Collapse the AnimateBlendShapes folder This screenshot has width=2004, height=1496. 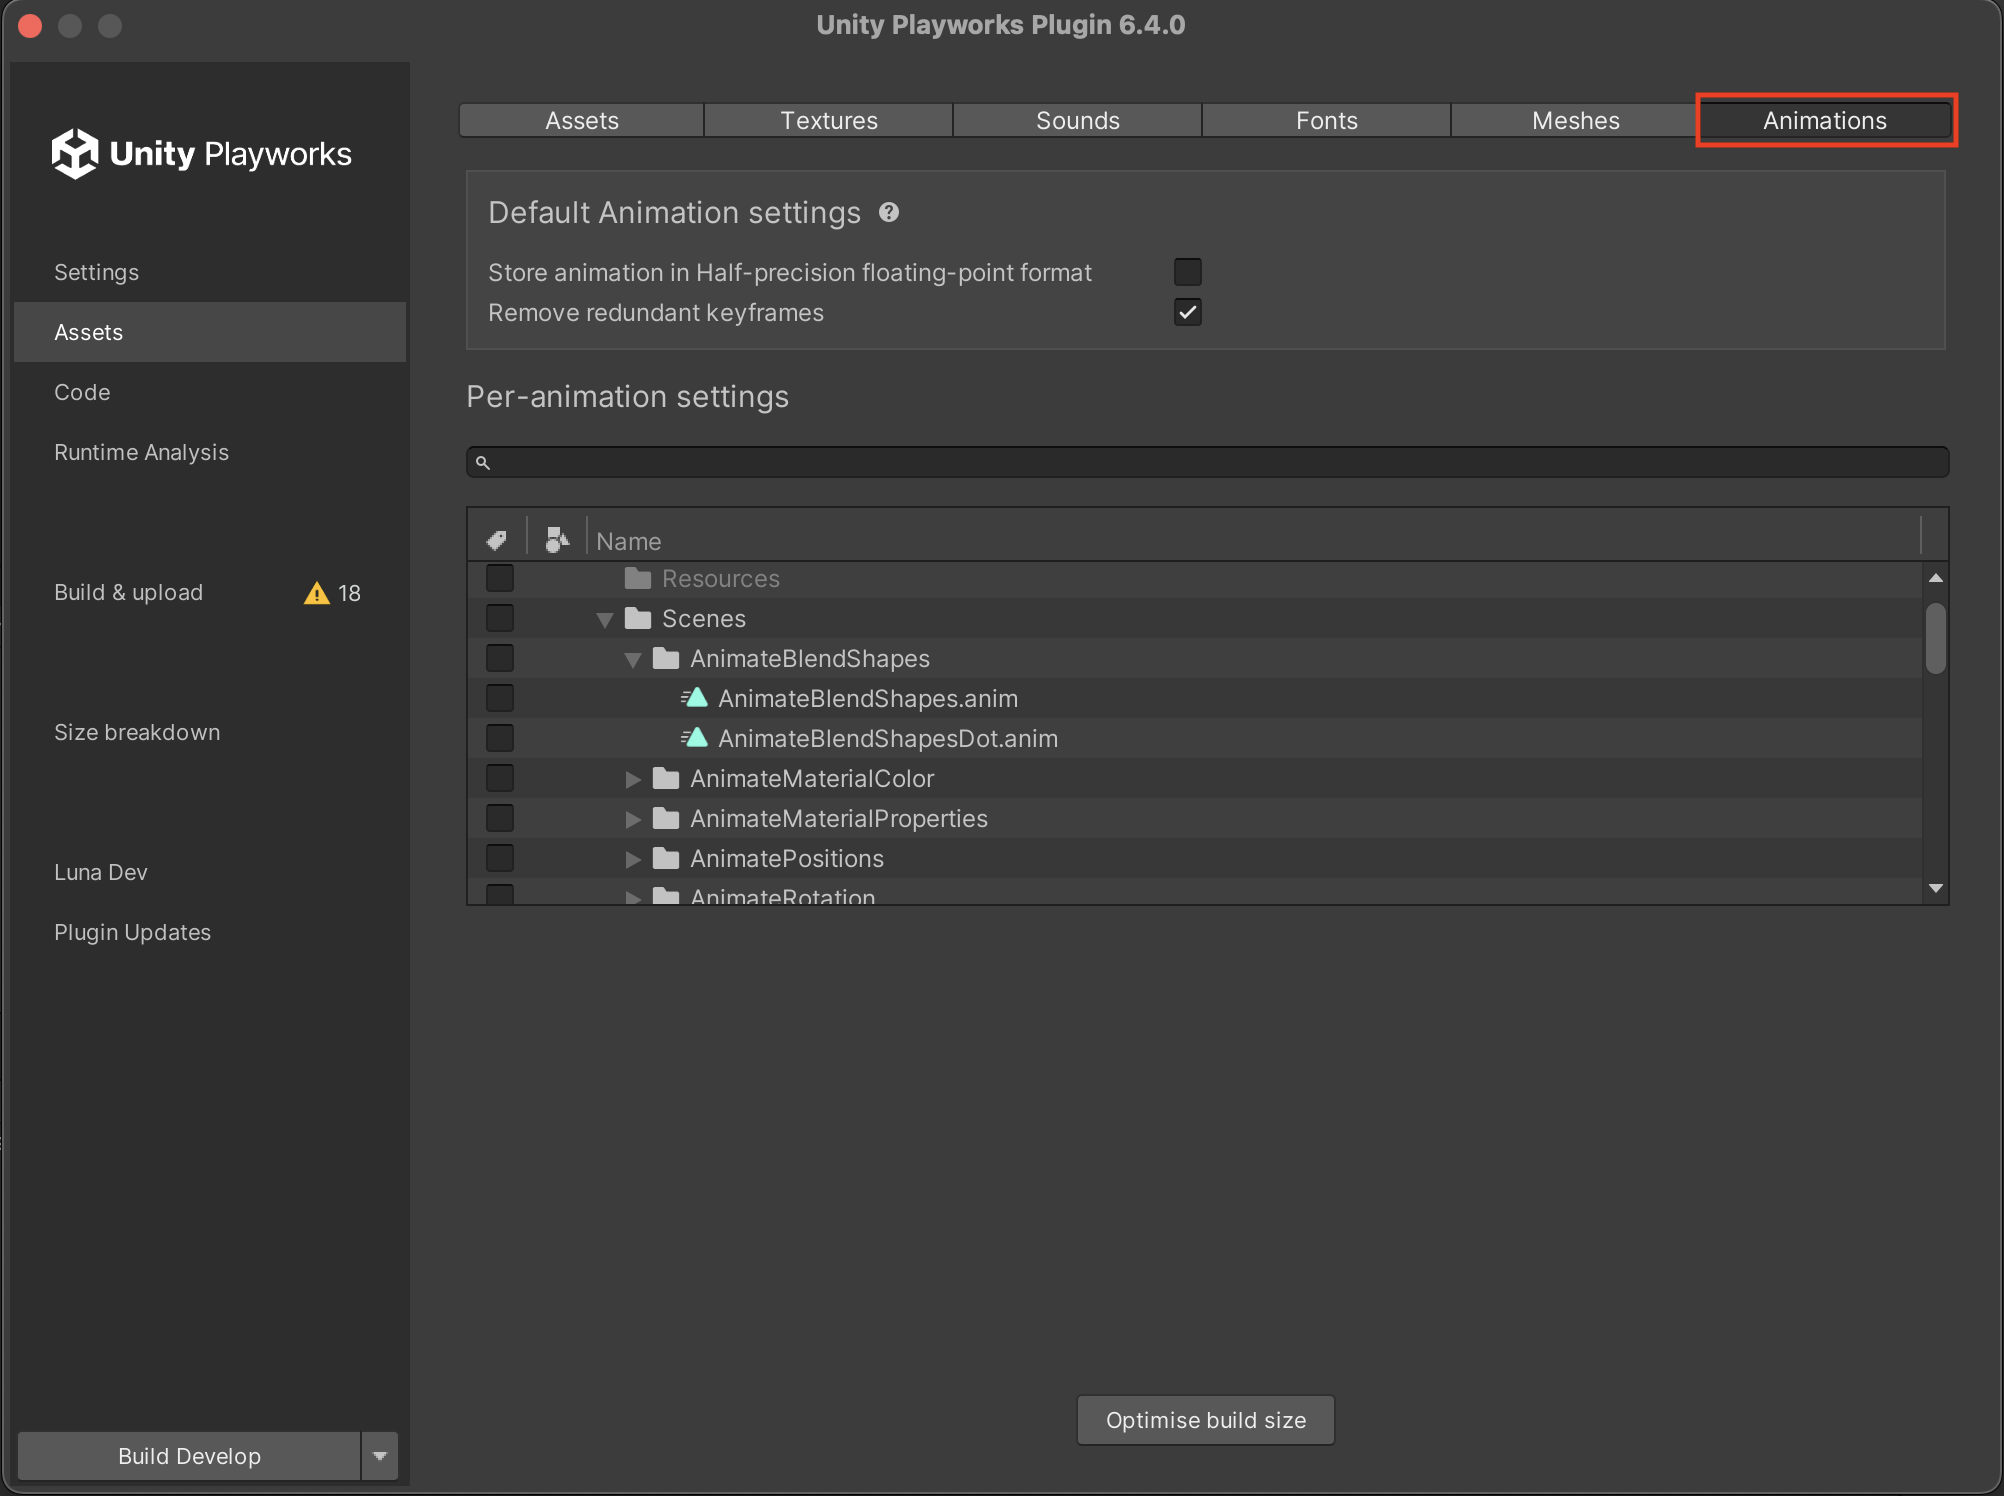633,660
